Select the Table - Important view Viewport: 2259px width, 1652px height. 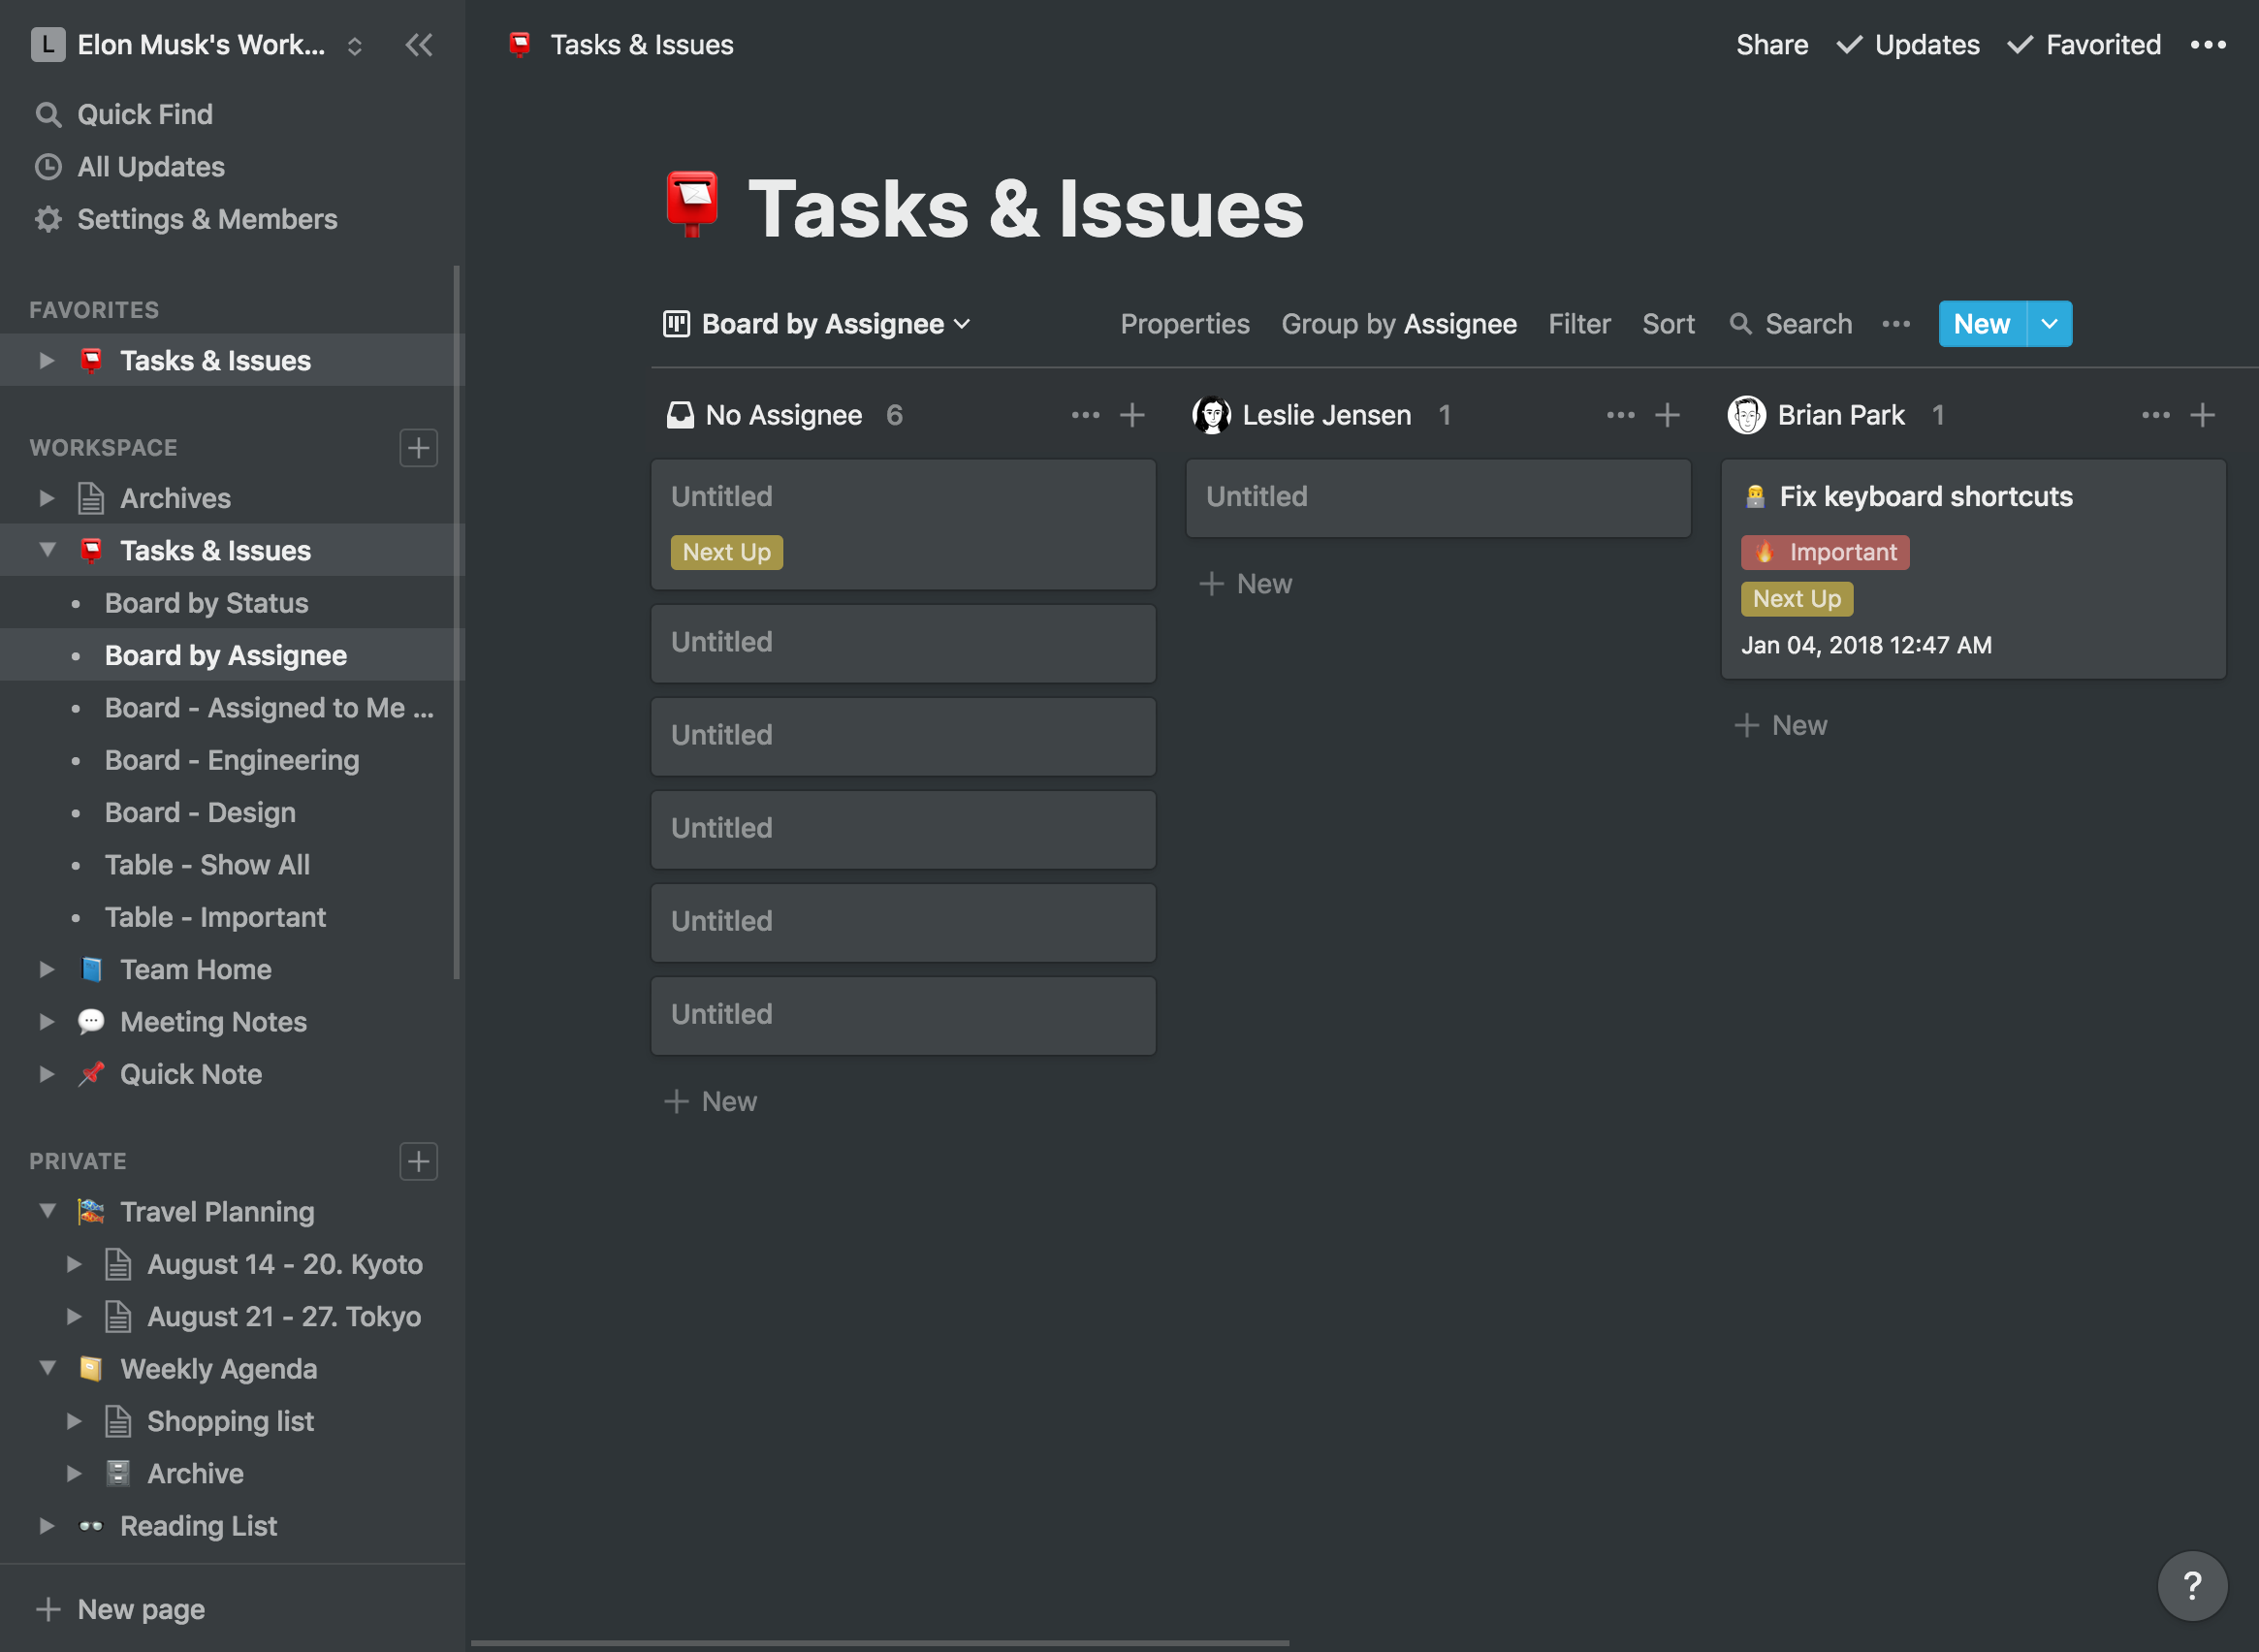(x=214, y=913)
